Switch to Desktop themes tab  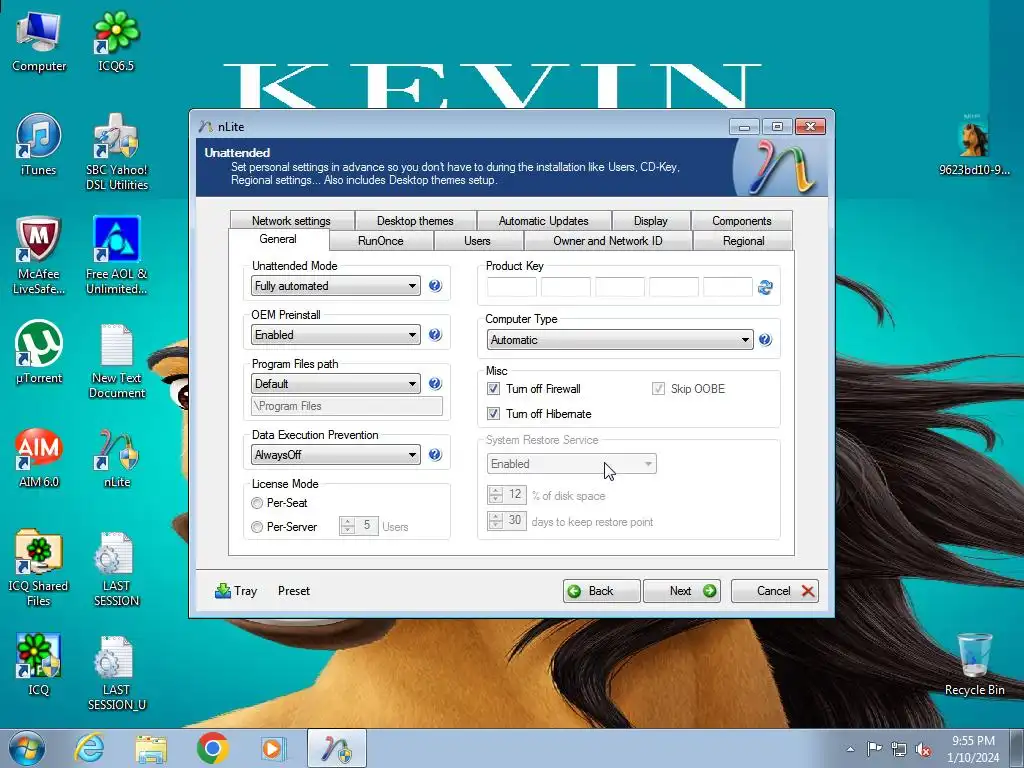(x=415, y=221)
